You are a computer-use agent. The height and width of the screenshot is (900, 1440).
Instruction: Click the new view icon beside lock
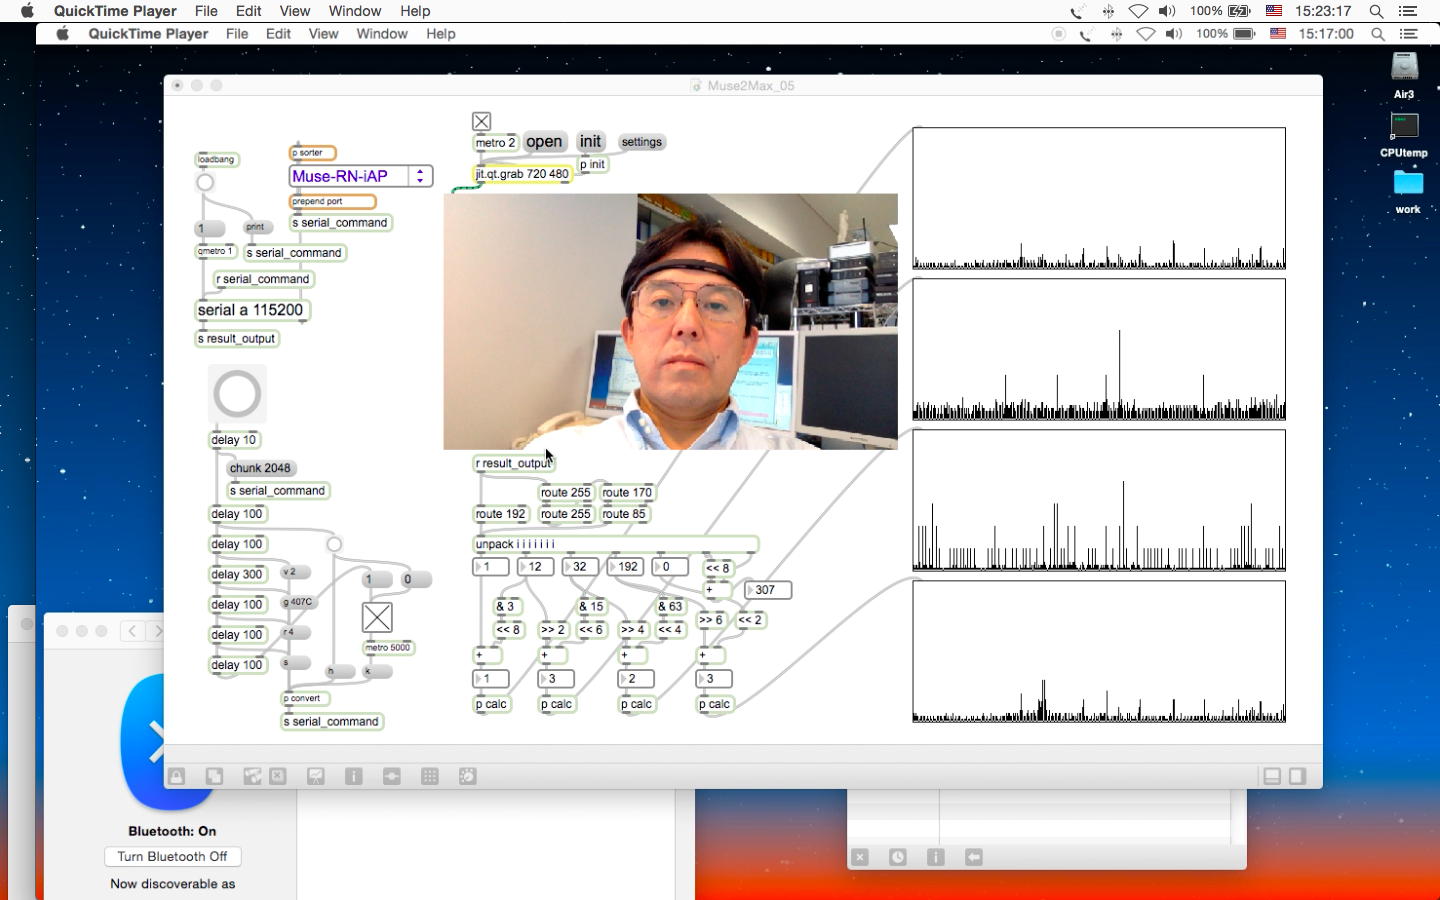pos(214,776)
